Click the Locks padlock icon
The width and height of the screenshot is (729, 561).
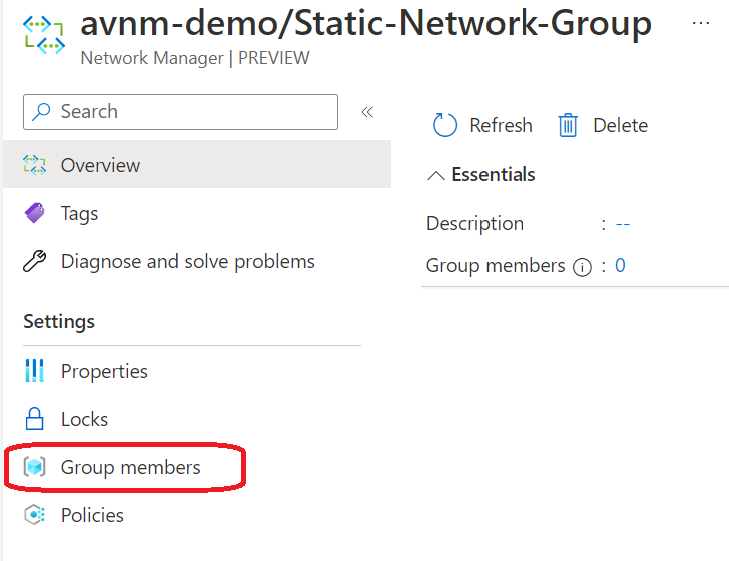(x=35, y=419)
